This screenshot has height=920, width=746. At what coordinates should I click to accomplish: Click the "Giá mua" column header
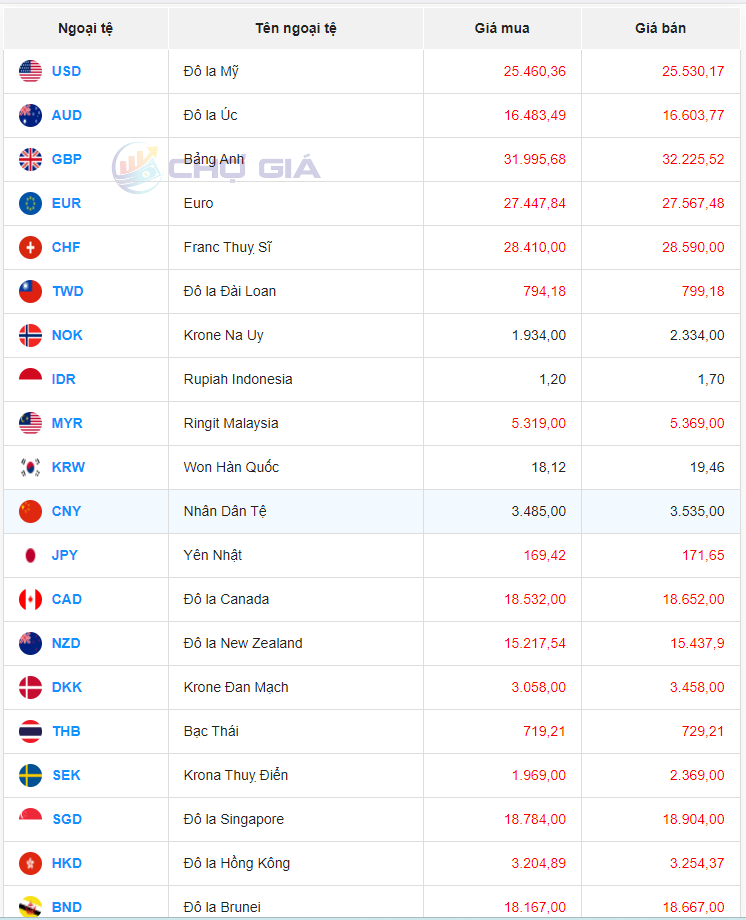pos(502,28)
